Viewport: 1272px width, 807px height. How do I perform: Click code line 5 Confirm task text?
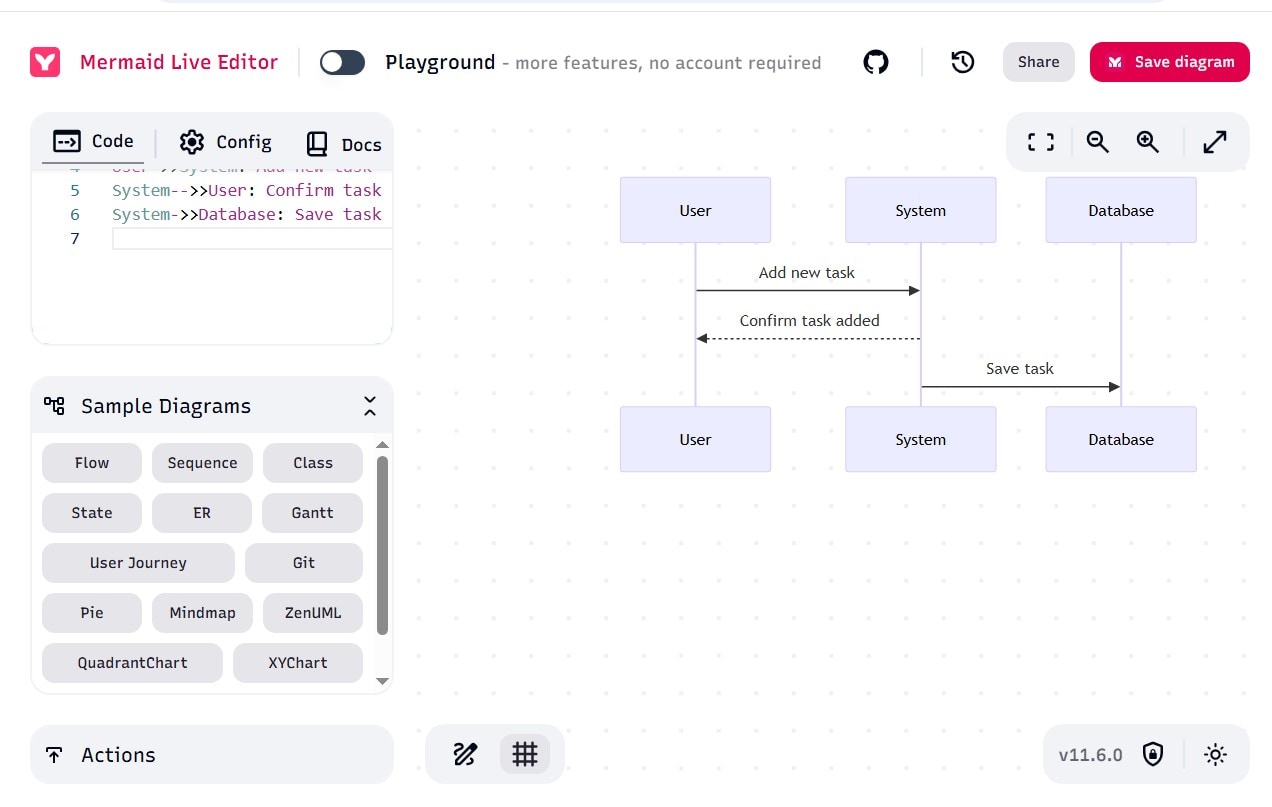(x=324, y=190)
